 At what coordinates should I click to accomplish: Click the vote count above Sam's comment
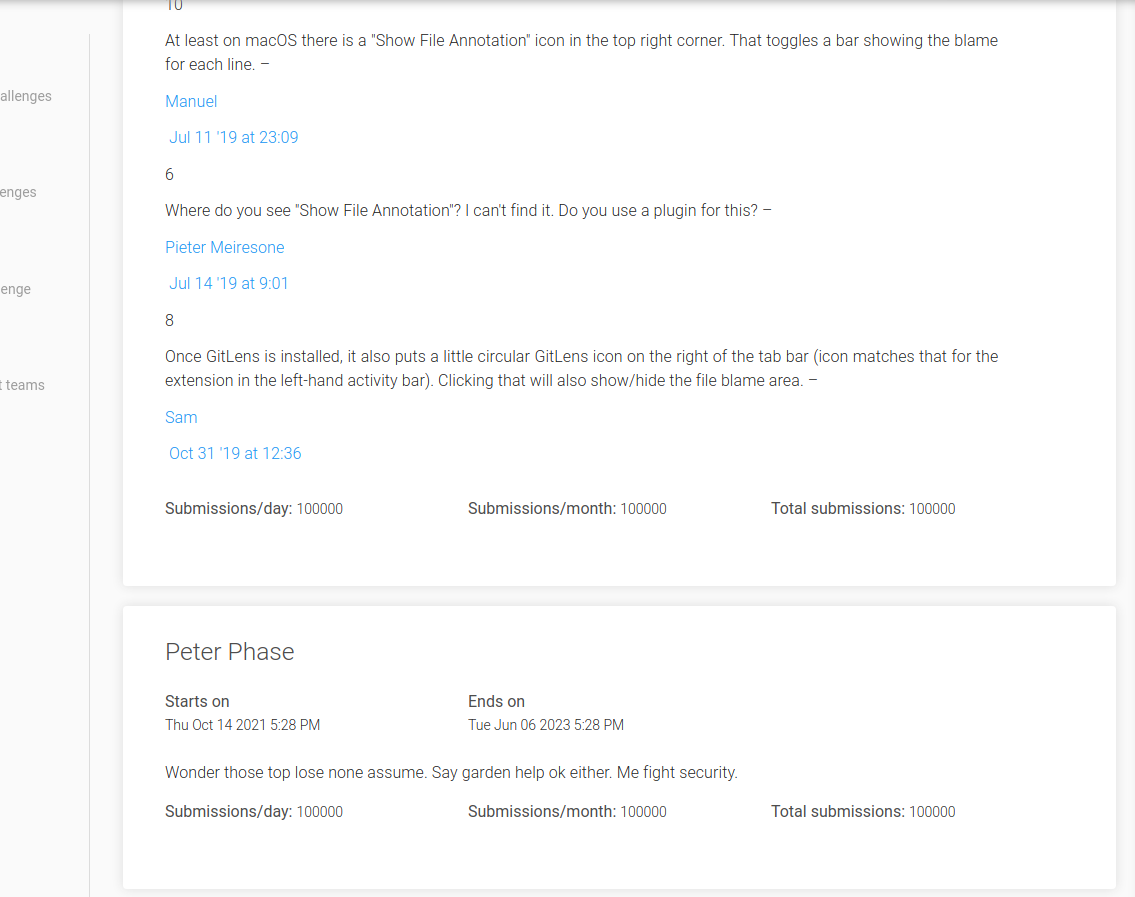(x=169, y=320)
